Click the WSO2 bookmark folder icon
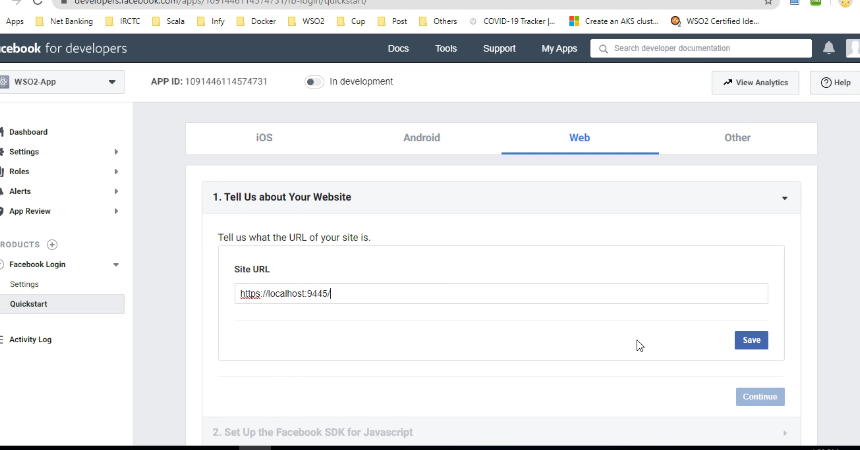Image resolution: width=860 pixels, height=450 pixels. 292,21
